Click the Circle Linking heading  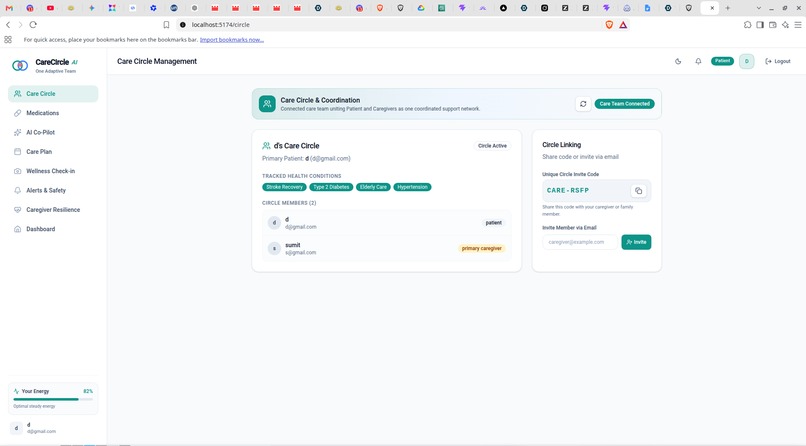(x=561, y=145)
